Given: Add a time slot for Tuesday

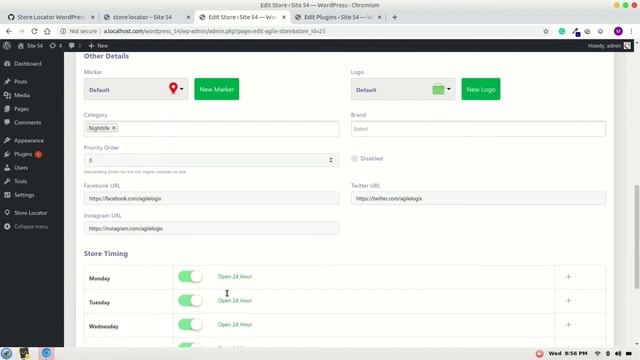Looking at the screenshot, I should click(568, 301).
